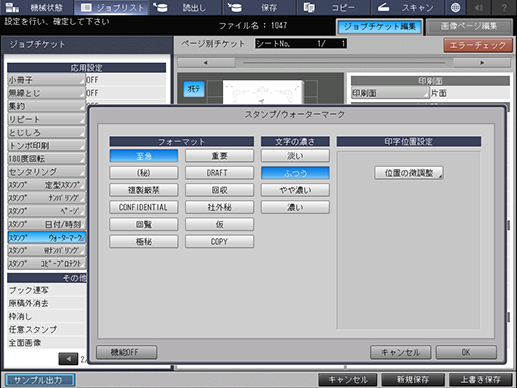Open the 印刷面 print side setting
The height and width of the screenshot is (388, 517).
point(390,93)
